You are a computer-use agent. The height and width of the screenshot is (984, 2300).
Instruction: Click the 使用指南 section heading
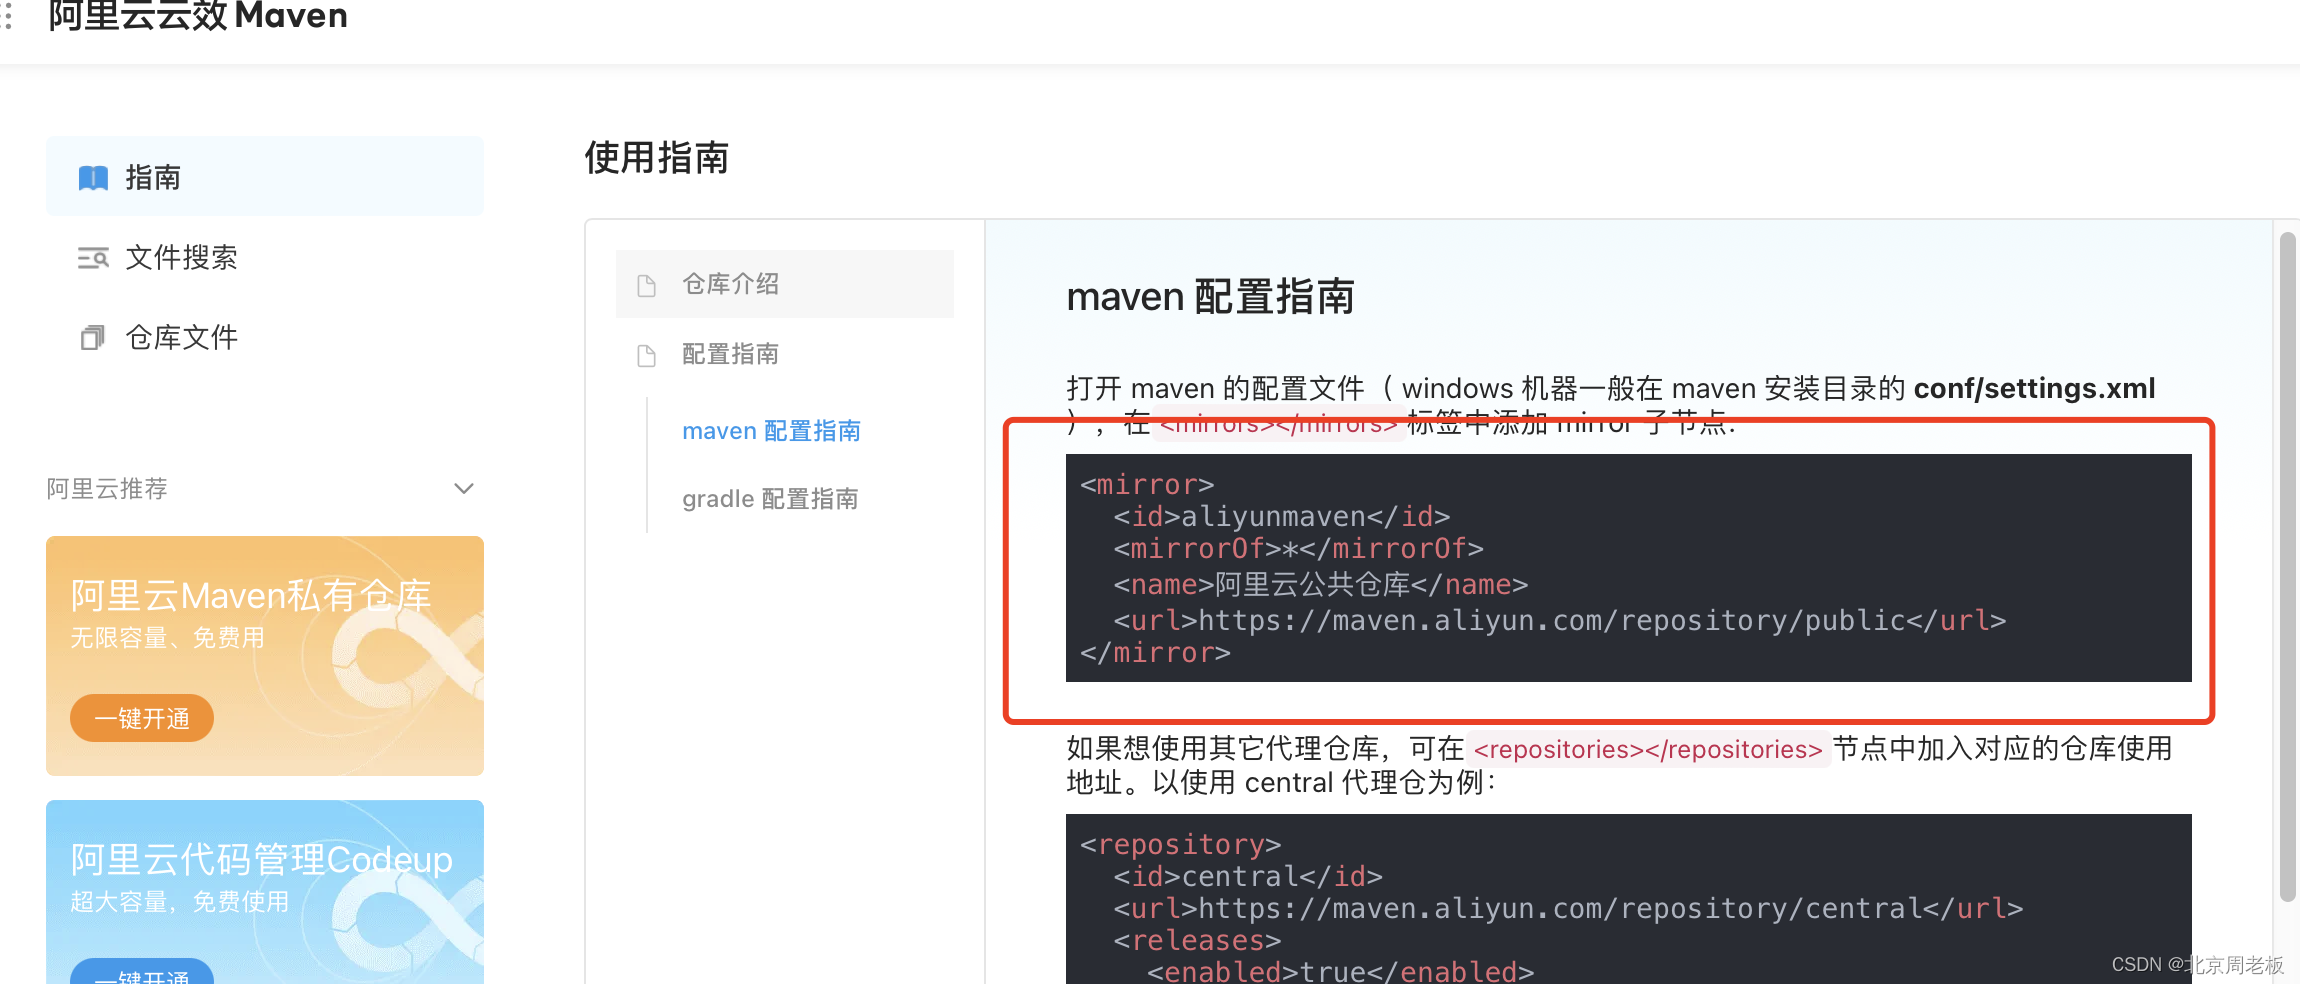tap(657, 158)
